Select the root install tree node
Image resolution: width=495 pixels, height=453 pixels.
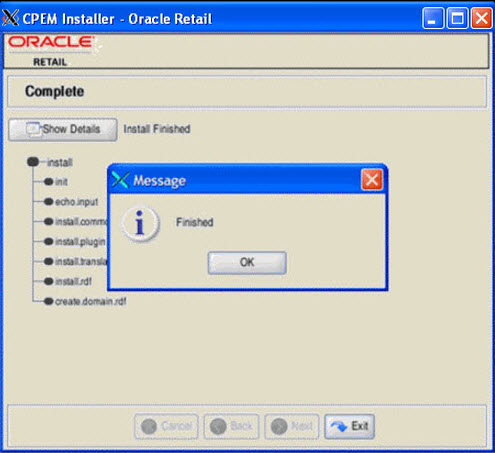click(x=59, y=162)
